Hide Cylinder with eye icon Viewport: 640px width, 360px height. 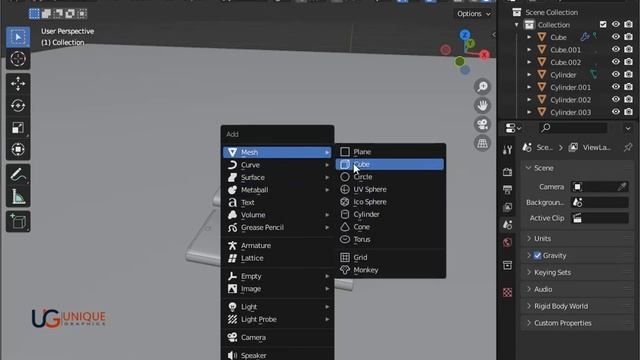pos(616,75)
